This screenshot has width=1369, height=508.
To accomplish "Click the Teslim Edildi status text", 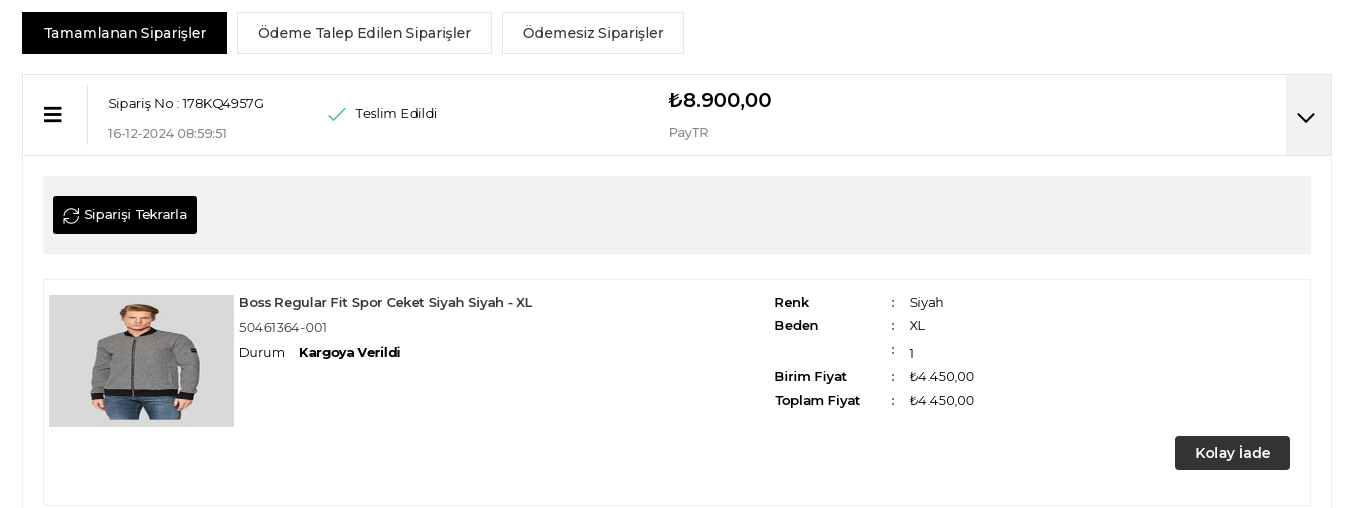I will 396,113.
